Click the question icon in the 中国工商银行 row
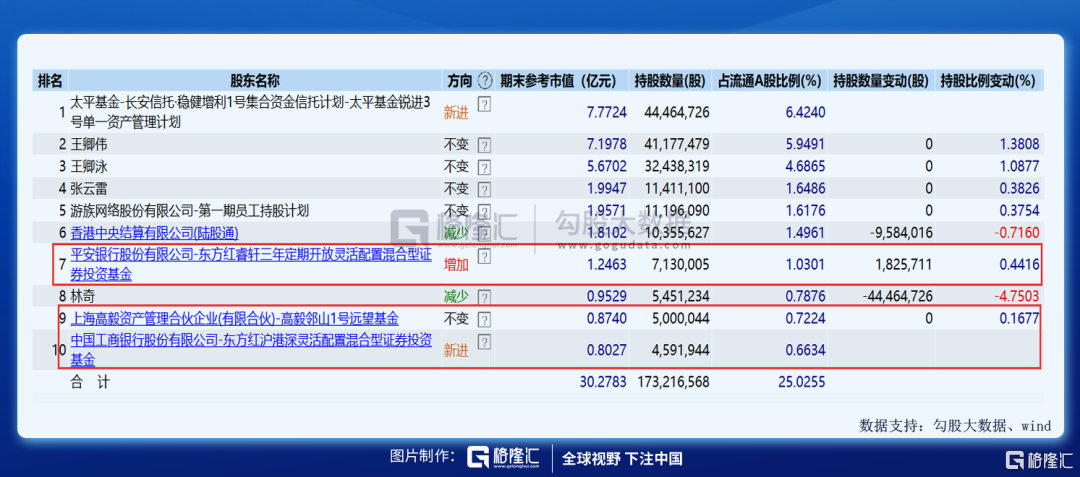 click(484, 341)
